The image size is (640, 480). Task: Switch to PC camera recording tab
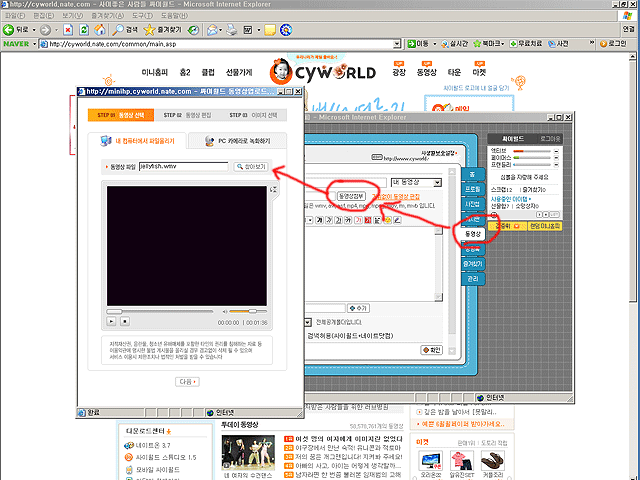click(x=238, y=141)
